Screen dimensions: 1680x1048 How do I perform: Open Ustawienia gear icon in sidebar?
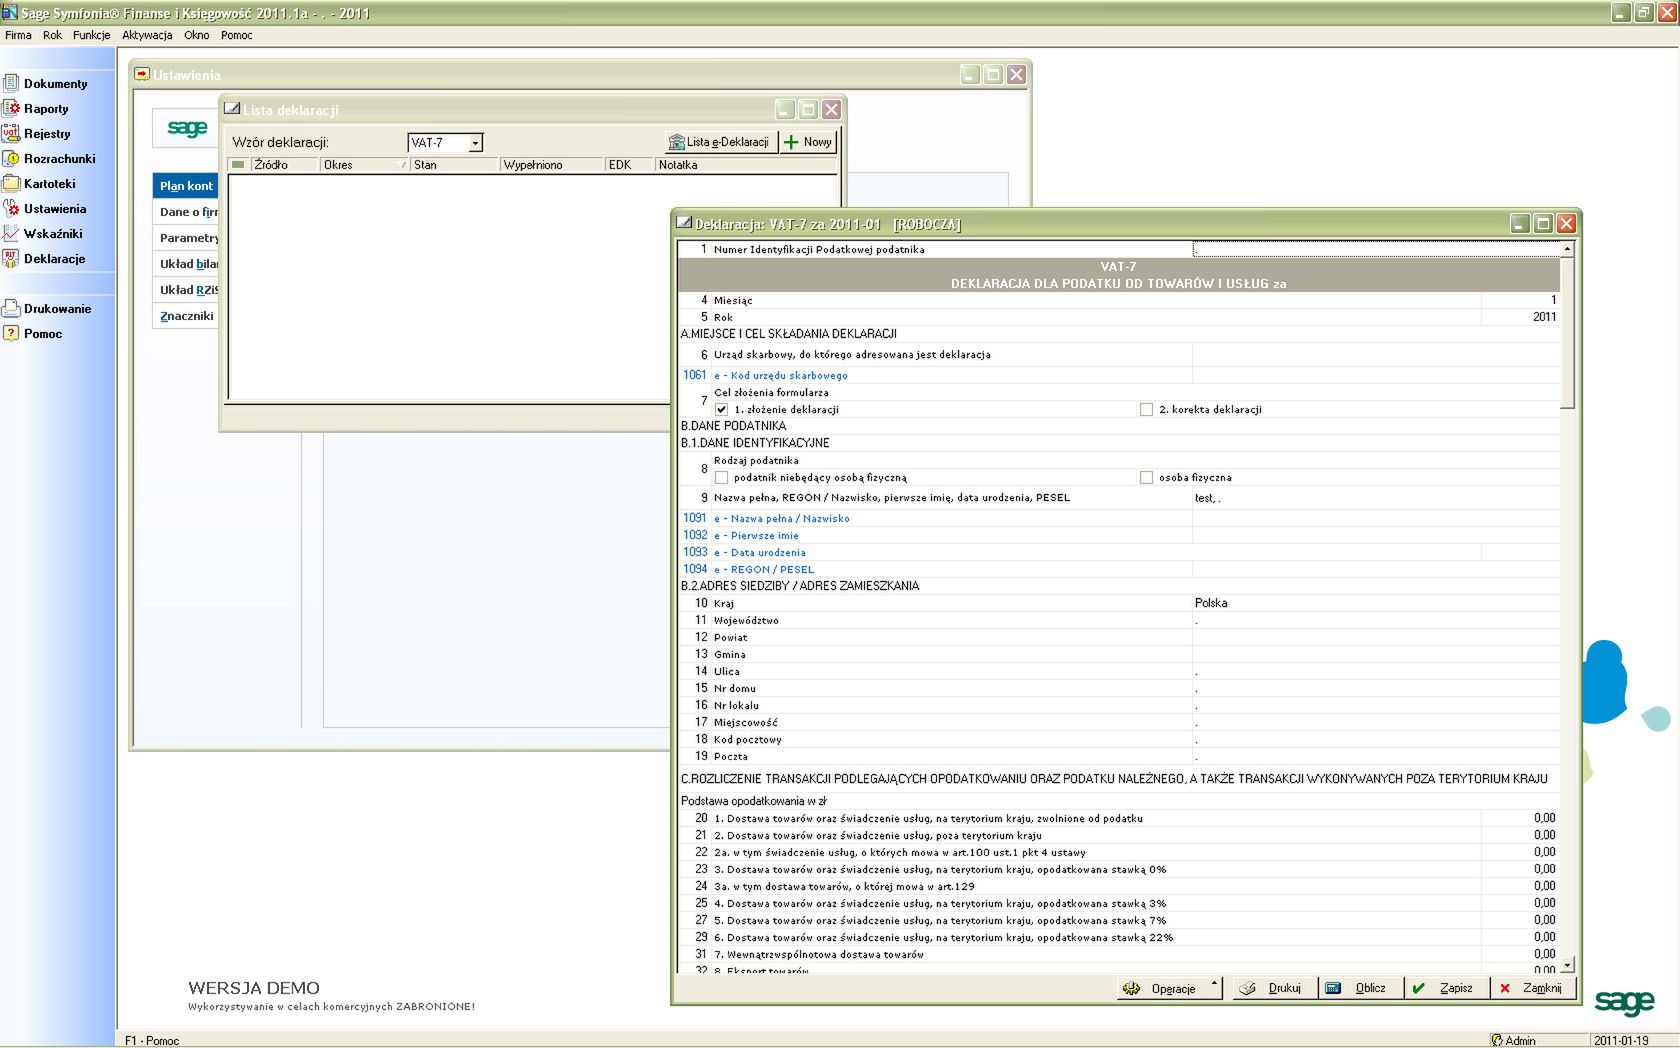coord(11,208)
